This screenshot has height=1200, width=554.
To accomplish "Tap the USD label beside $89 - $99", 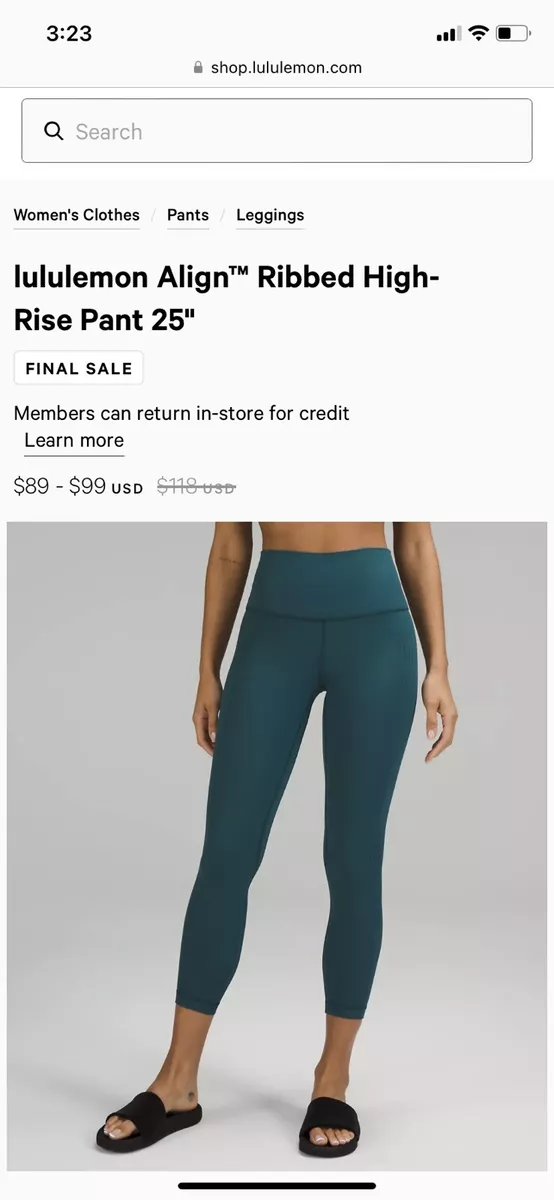I will pos(127,489).
